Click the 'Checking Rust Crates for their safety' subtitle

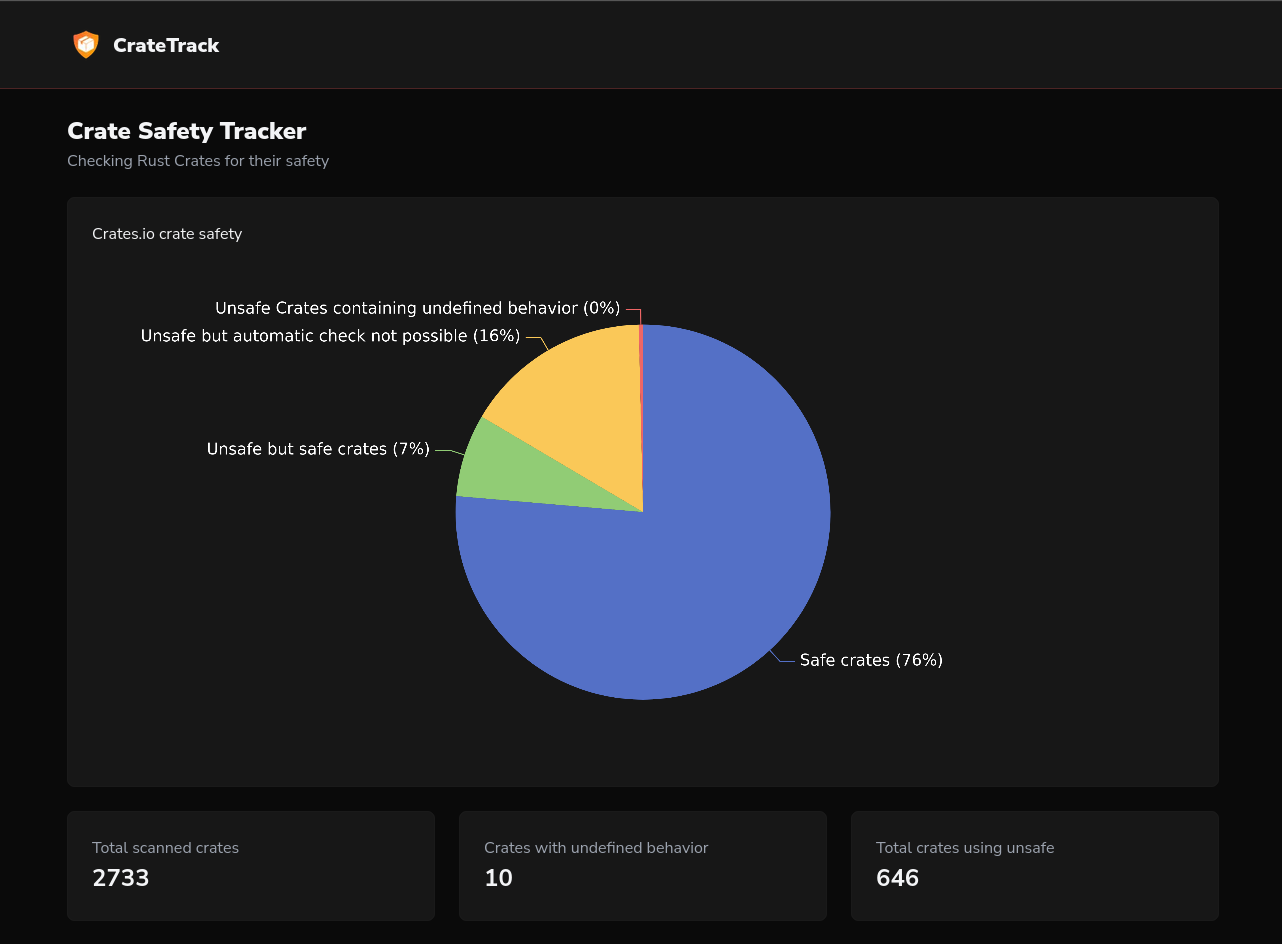198,161
